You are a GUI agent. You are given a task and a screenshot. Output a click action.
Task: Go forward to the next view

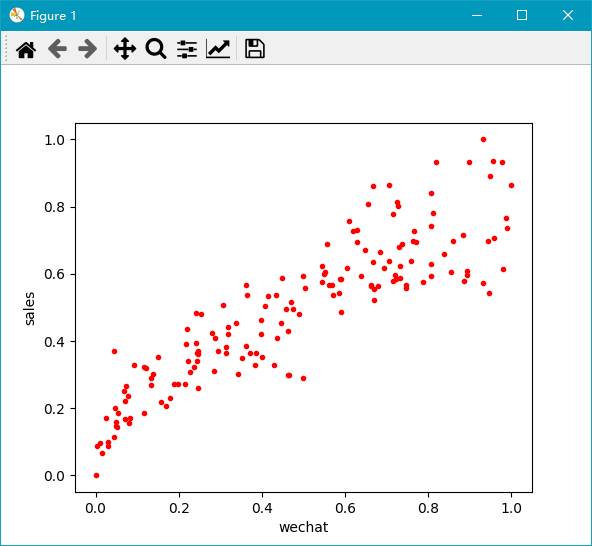tap(88, 49)
